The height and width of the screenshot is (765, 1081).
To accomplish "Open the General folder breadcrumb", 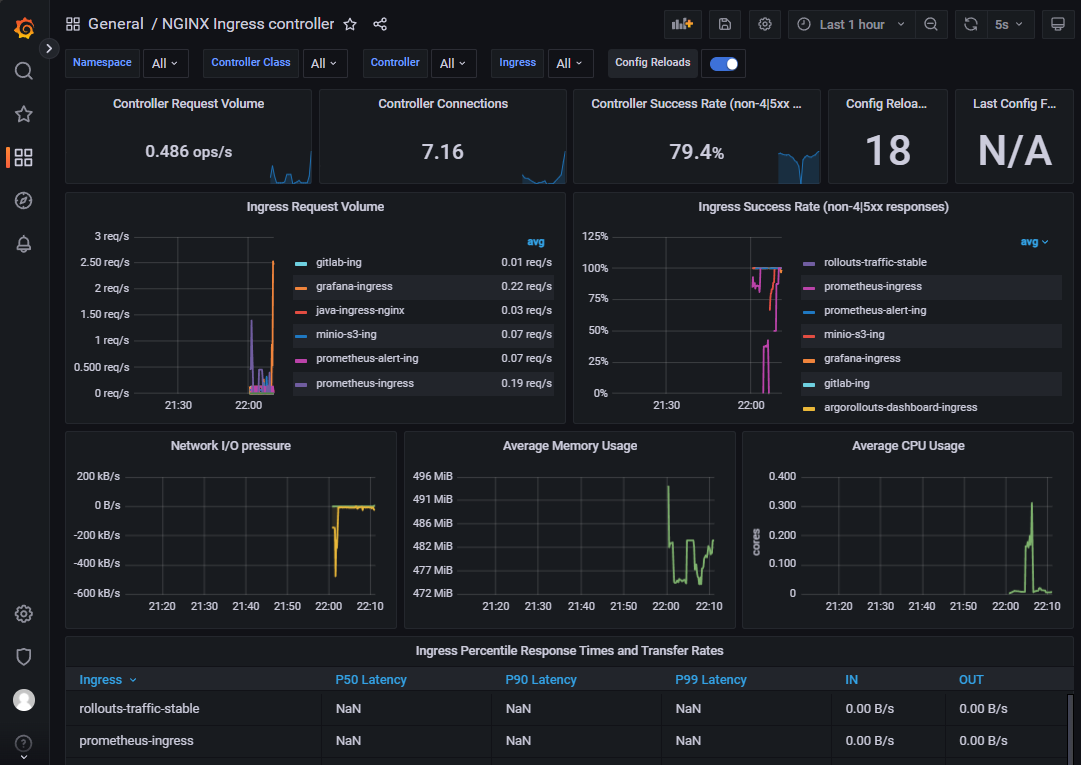I will (116, 24).
